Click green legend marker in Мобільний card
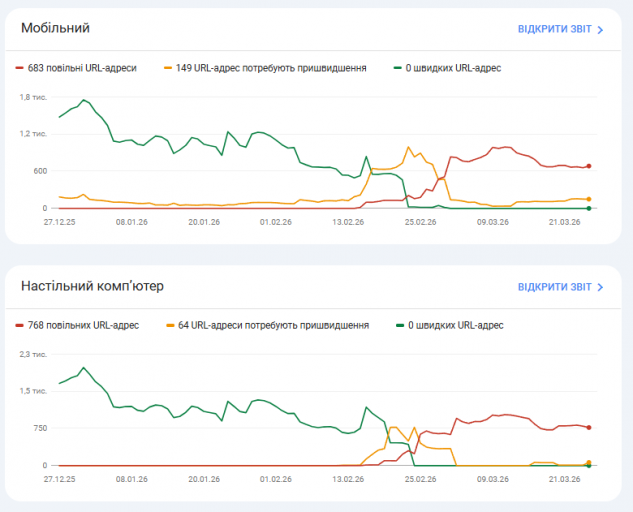The width and height of the screenshot is (633, 512). coord(398,68)
